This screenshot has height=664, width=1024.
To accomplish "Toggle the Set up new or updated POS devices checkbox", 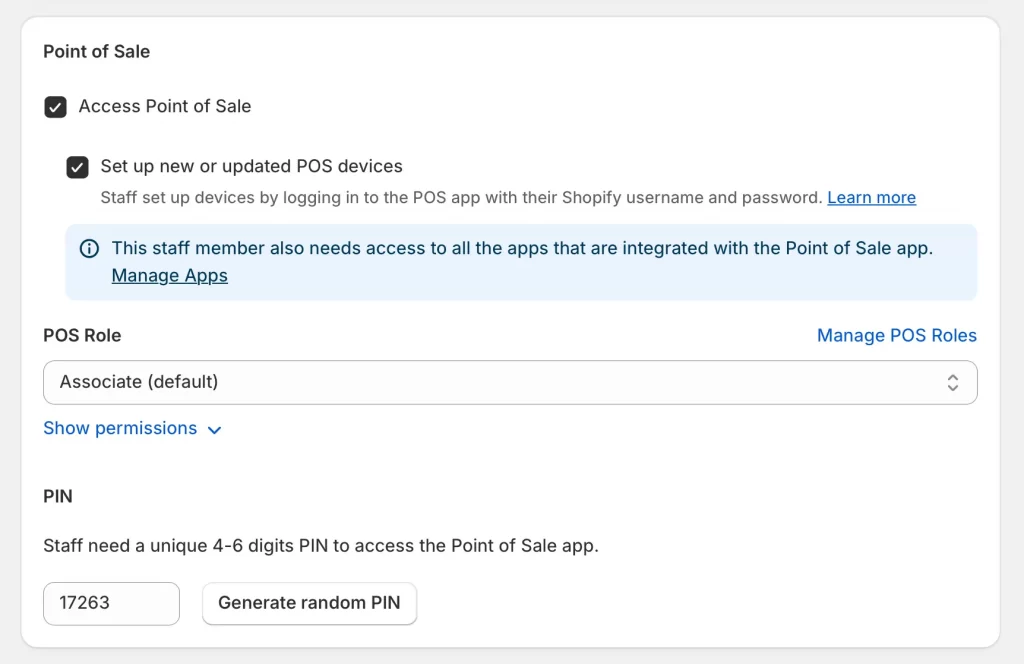I will click(78, 167).
